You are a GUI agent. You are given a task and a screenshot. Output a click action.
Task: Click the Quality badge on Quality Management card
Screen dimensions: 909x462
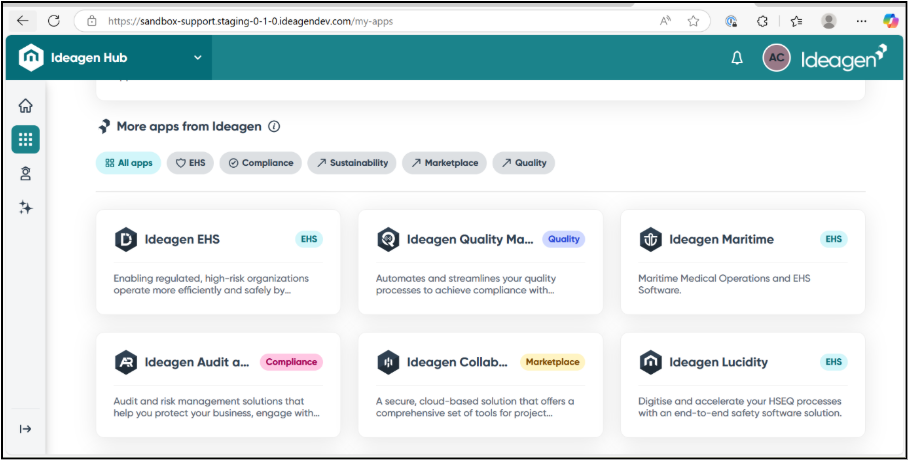click(x=563, y=239)
